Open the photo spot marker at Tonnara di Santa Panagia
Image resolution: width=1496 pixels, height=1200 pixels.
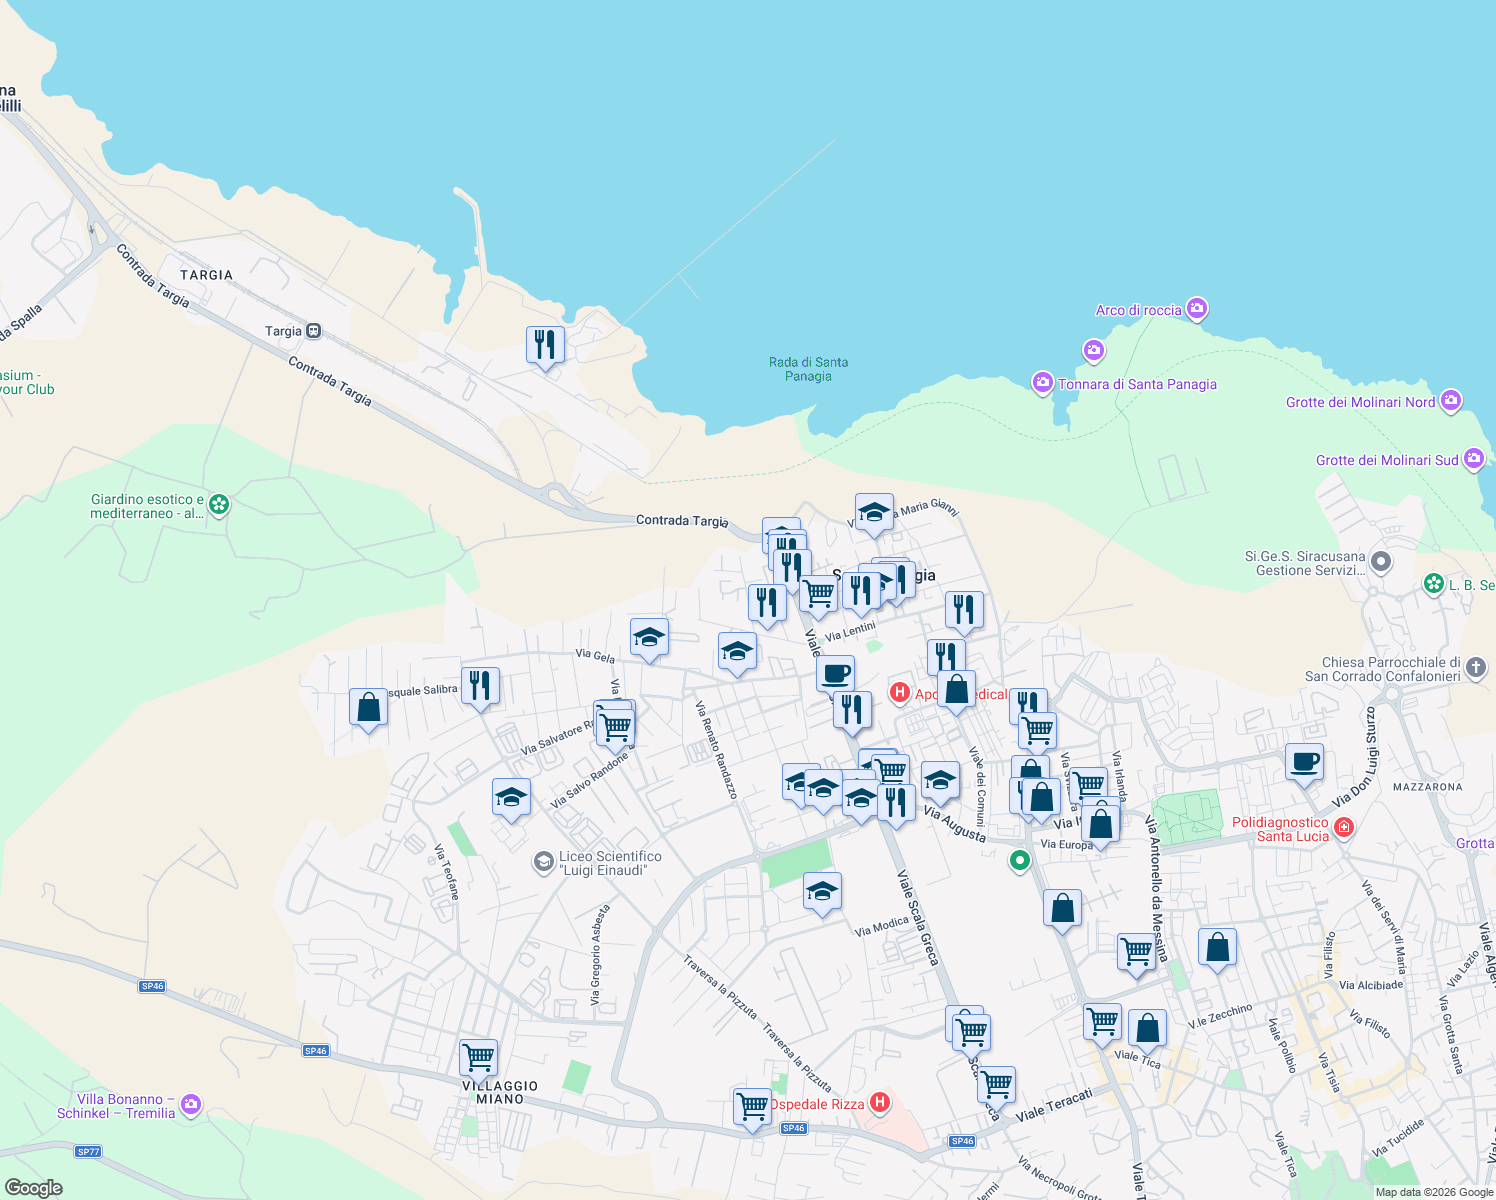point(1041,384)
